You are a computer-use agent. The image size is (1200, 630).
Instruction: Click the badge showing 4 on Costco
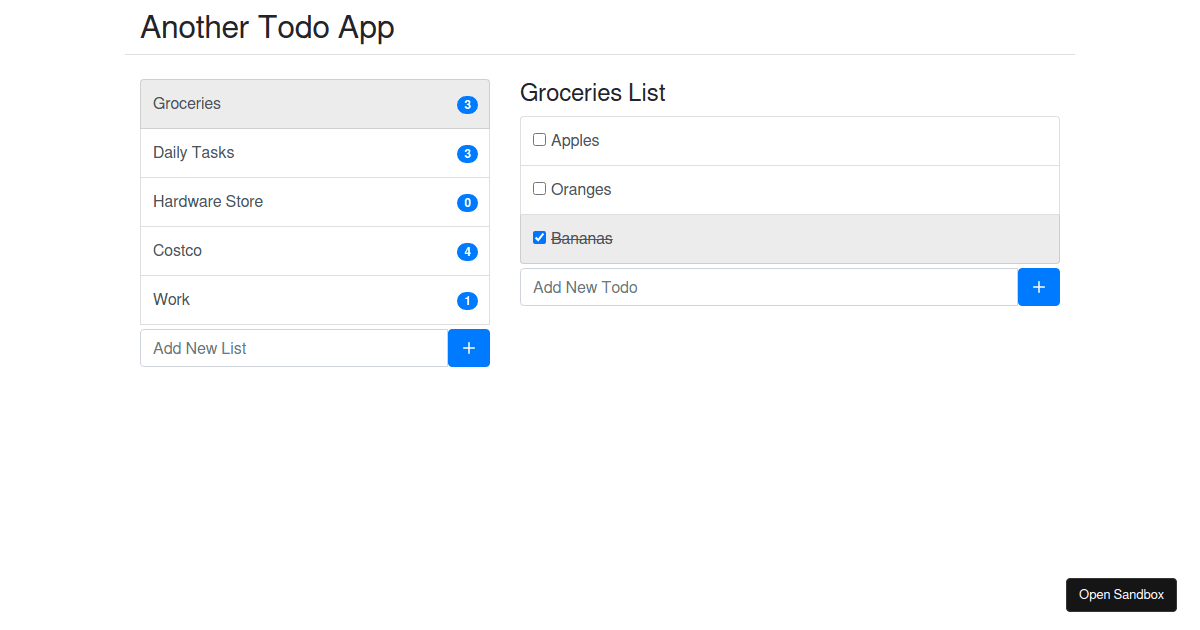click(x=467, y=251)
